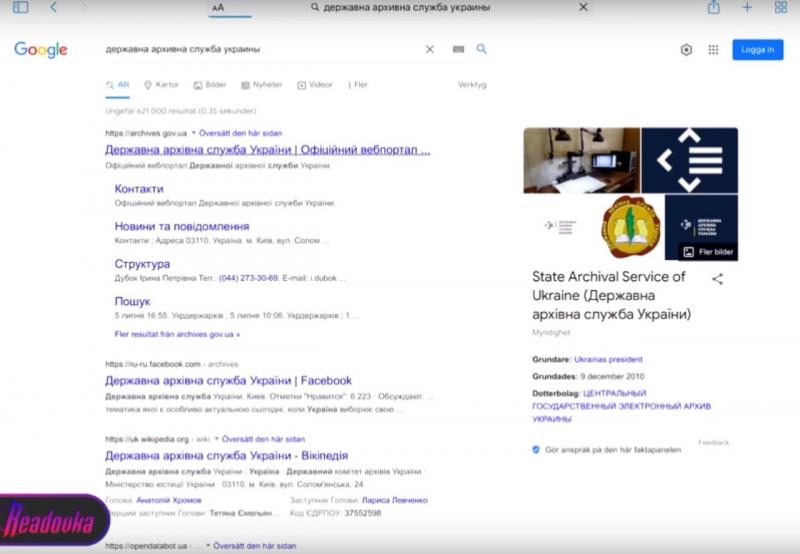800x554 pixels.
Task: Switch to the Videor tab
Action: pos(315,85)
